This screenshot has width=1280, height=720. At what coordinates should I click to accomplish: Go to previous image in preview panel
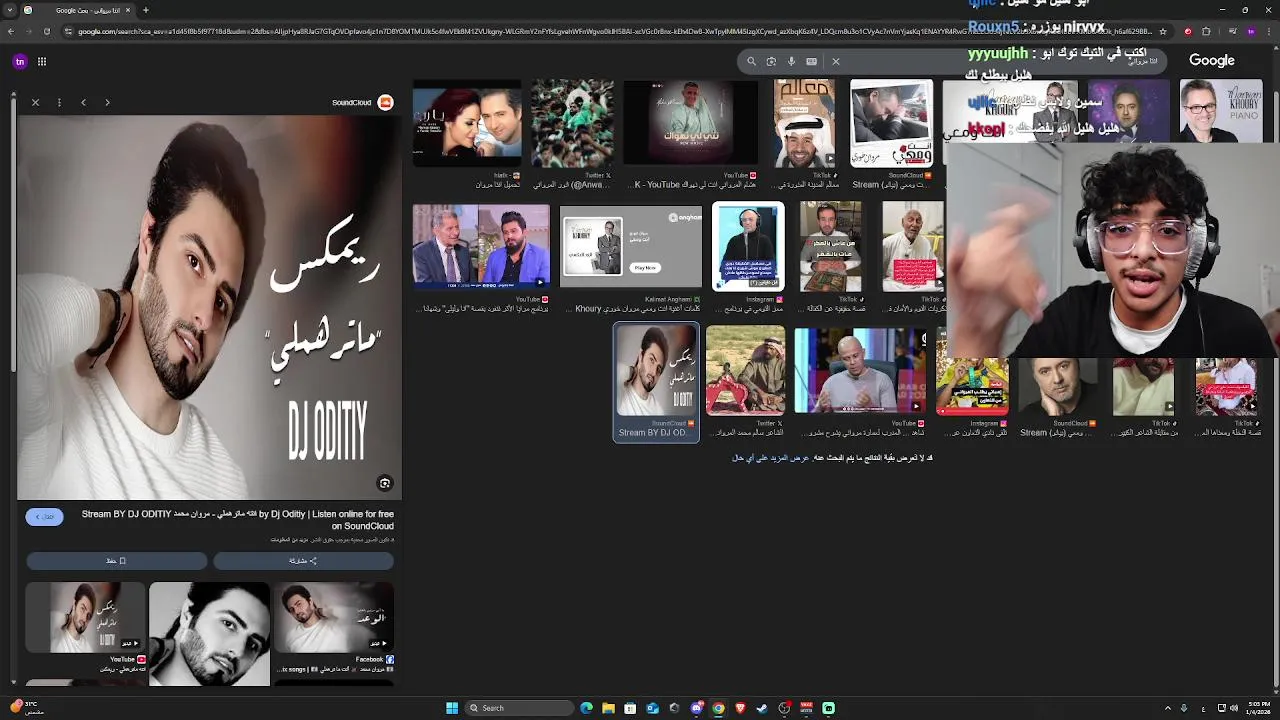pos(83,102)
